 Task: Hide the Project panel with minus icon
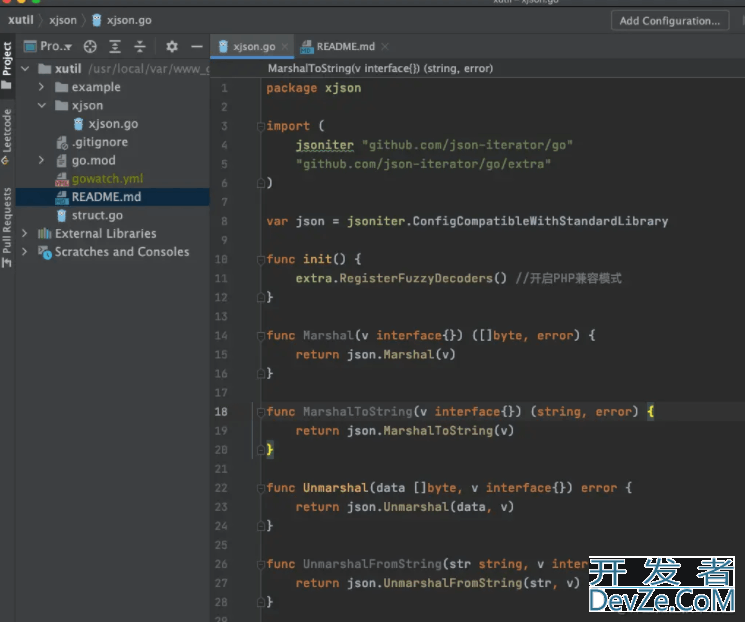click(x=196, y=46)
